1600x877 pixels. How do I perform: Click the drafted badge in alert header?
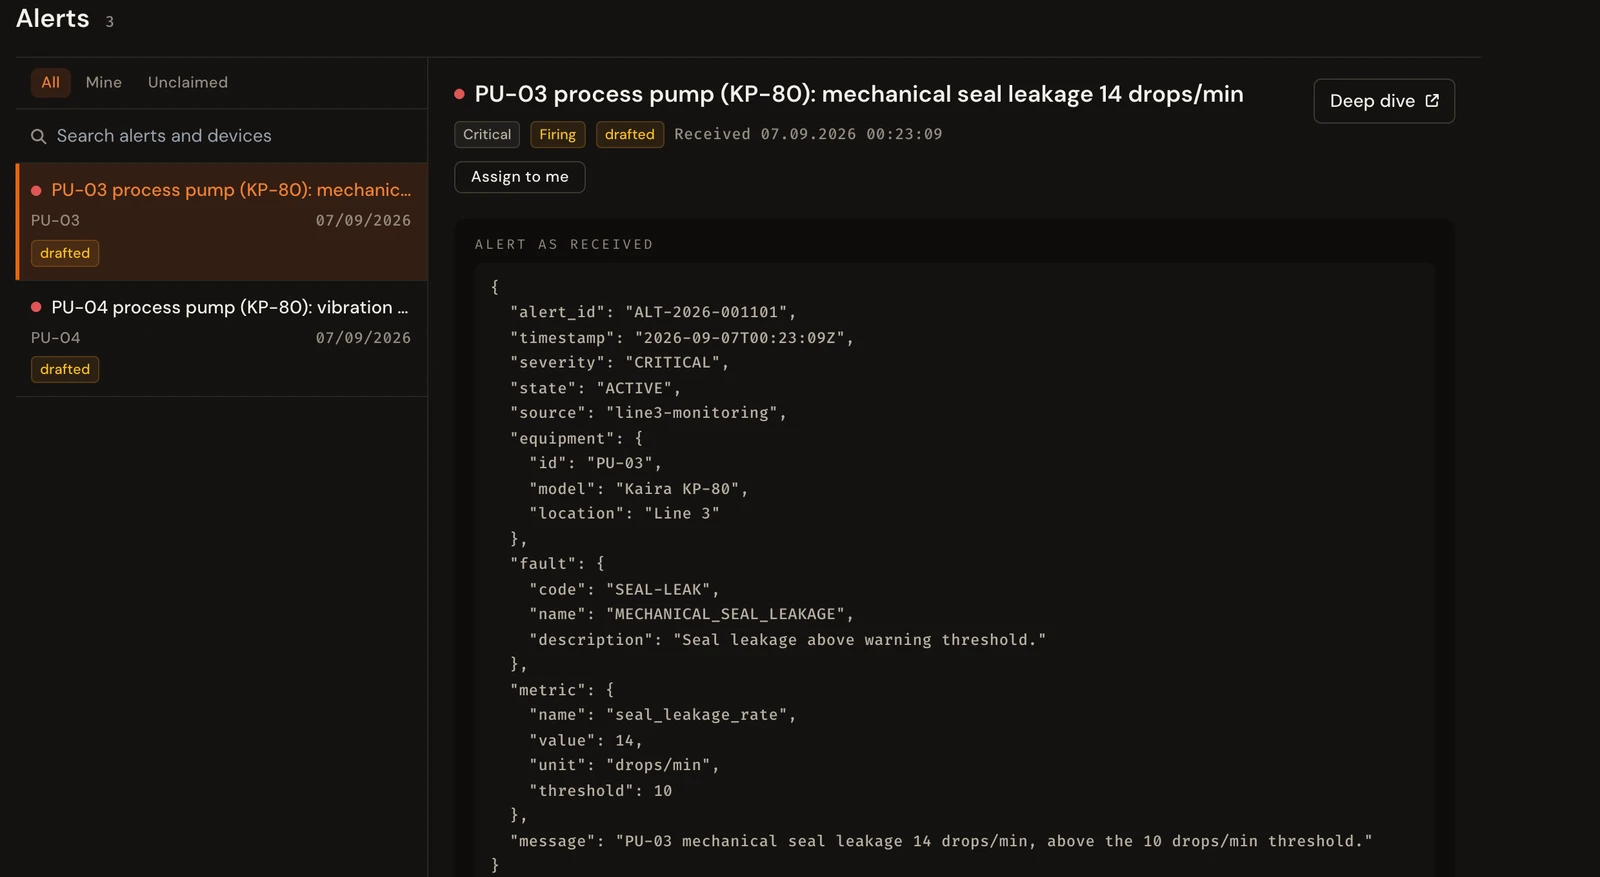click(630, 134)
